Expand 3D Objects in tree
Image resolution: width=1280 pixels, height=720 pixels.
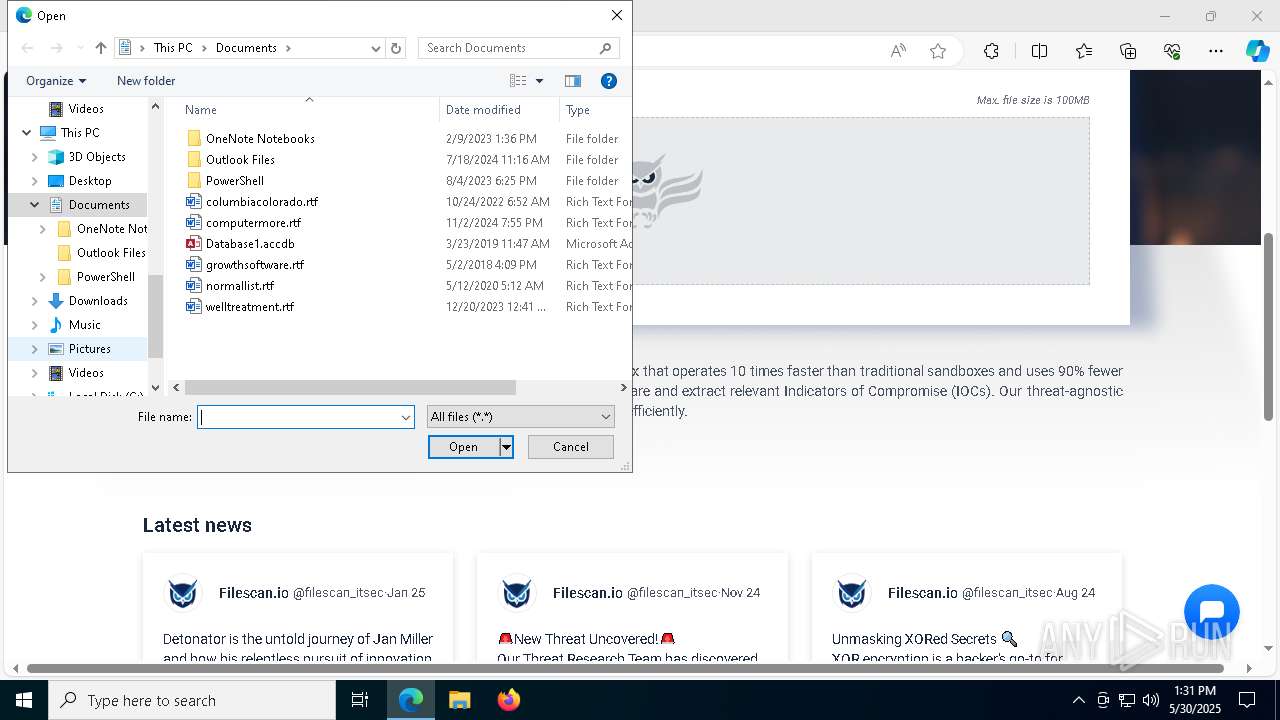click(35, 157)
